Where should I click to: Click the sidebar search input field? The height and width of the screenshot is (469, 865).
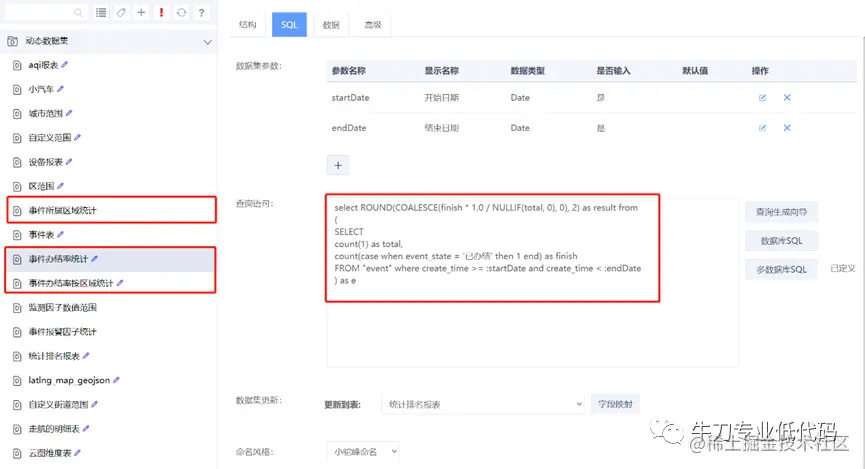pos(44,12)
